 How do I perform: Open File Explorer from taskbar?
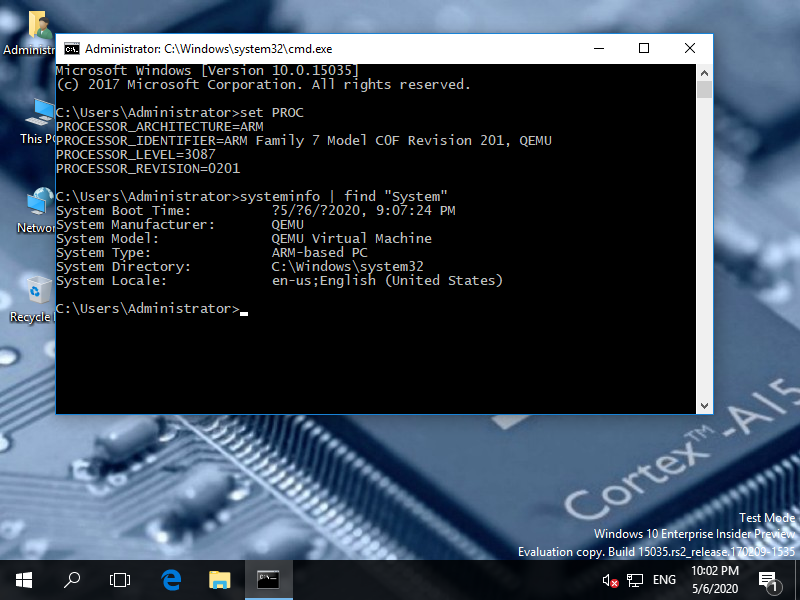tap(219, 580)
